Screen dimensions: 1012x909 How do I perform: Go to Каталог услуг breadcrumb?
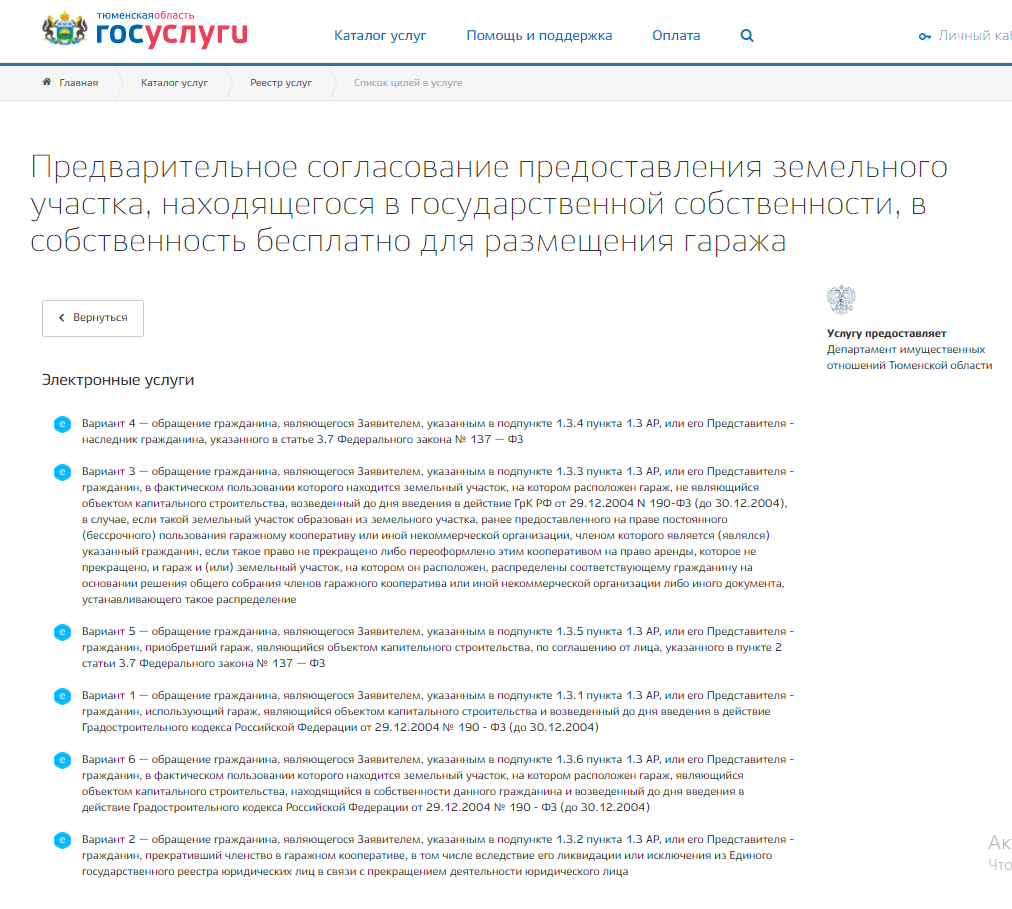coord(174,83)
